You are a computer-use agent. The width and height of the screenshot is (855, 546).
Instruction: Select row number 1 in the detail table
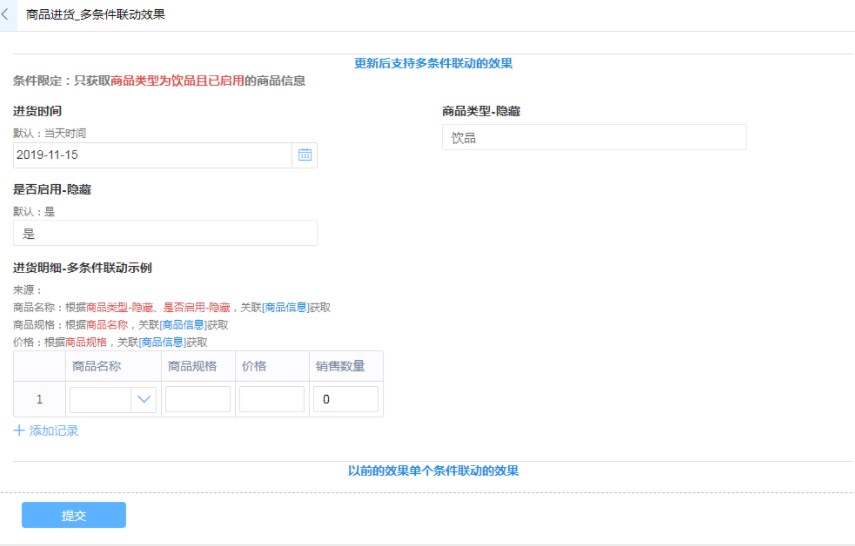tap(39, 400)
